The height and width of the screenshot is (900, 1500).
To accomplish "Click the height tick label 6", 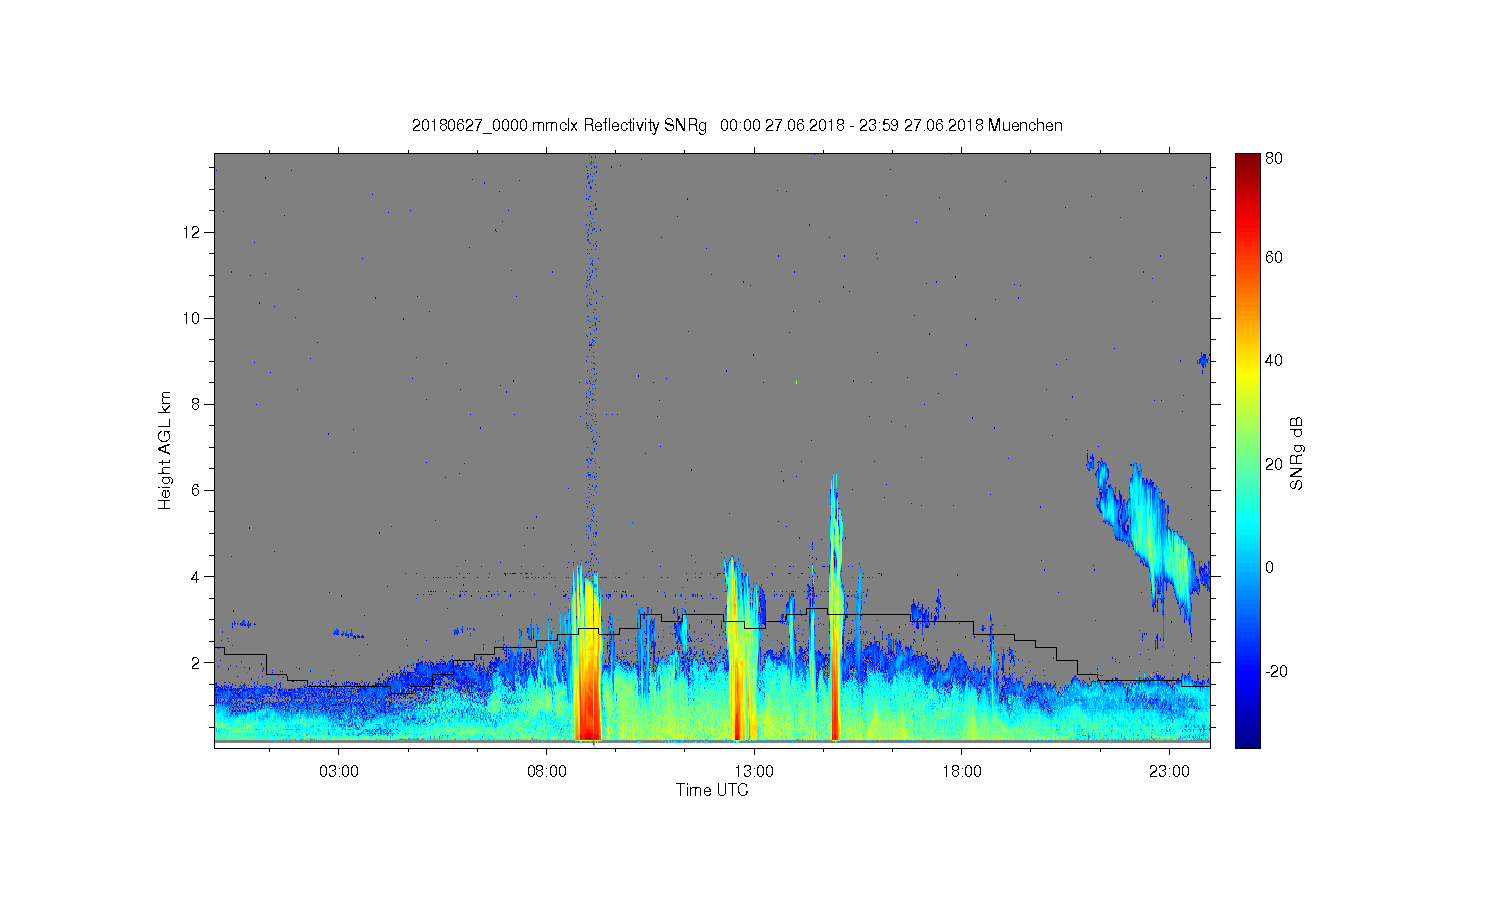I will pyautogui.click(x=197, y=490).
